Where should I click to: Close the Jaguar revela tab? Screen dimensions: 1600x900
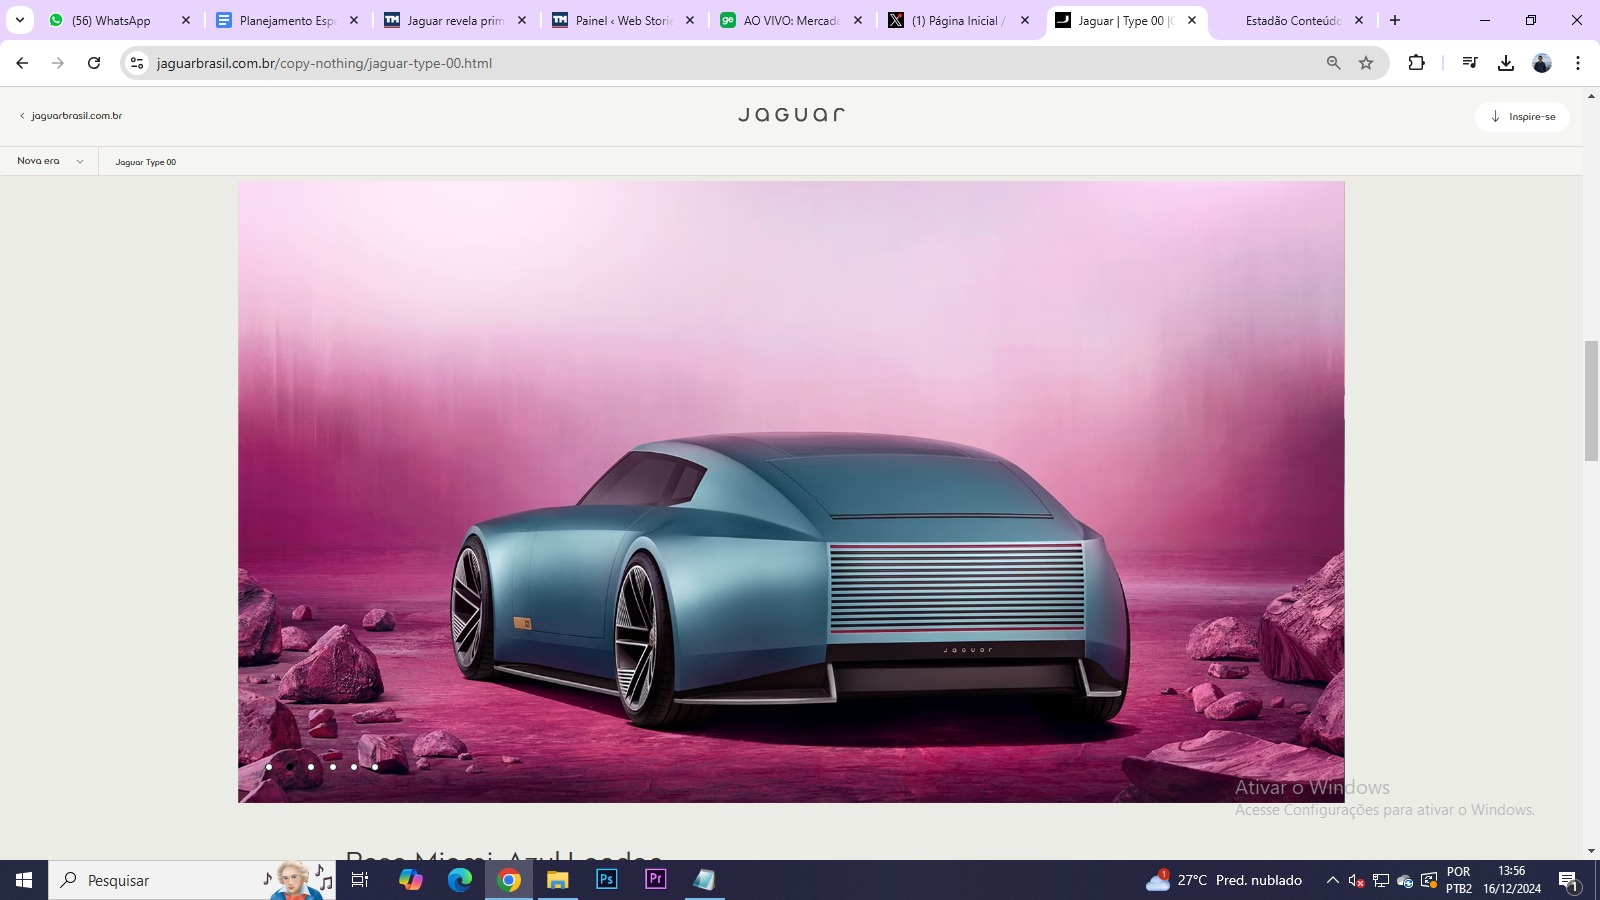pyautogui.click(x=522, y=20)
